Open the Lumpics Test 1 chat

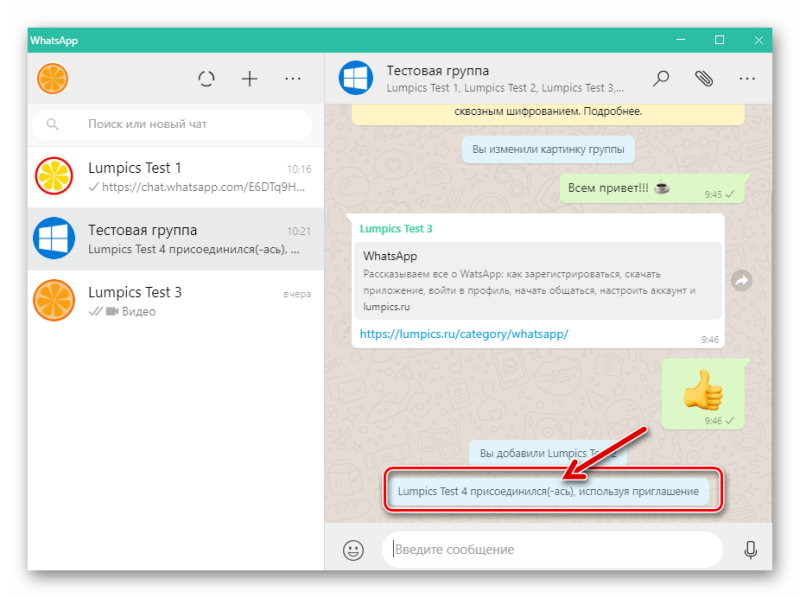click(176, 177)
